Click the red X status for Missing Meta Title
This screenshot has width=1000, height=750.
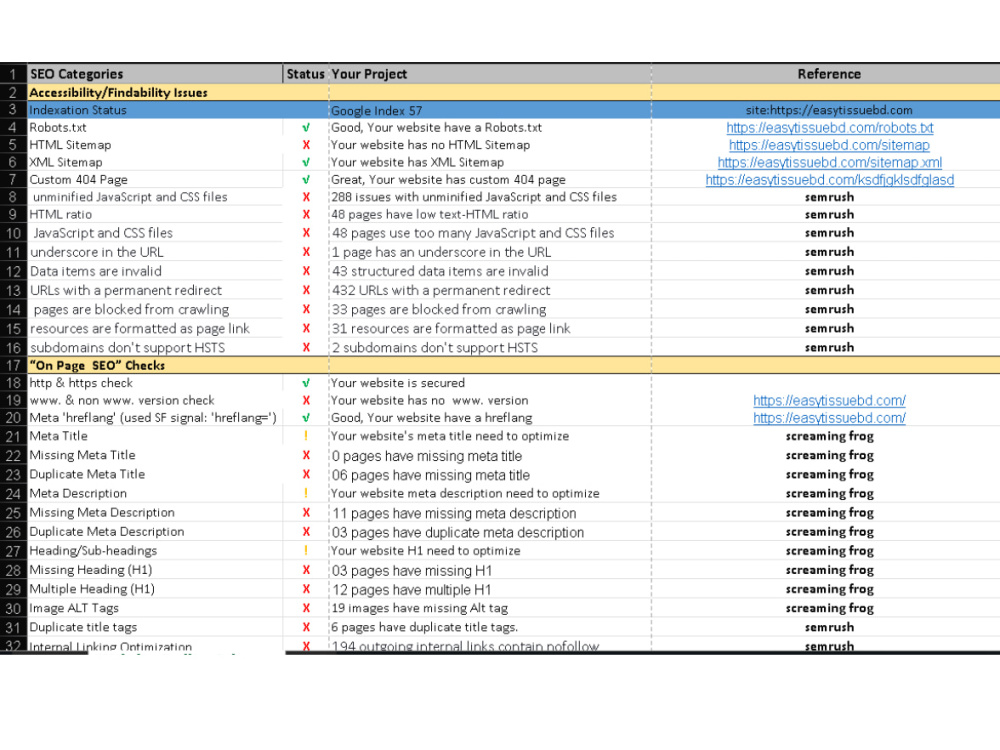coord(306,455)
